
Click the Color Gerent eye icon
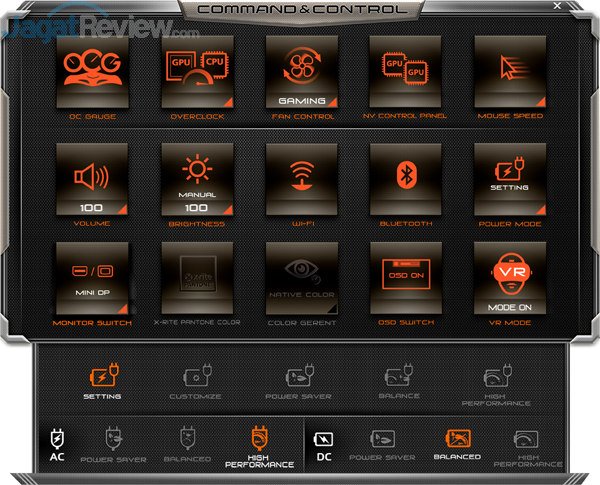pyautogui.click(x=301, y=270)
